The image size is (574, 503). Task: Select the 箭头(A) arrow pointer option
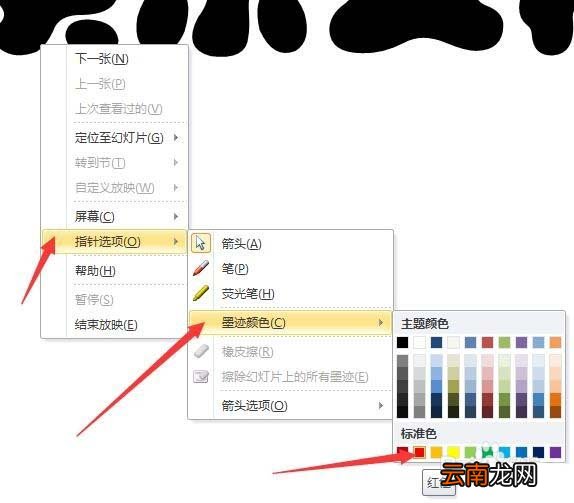pos(291,243)
